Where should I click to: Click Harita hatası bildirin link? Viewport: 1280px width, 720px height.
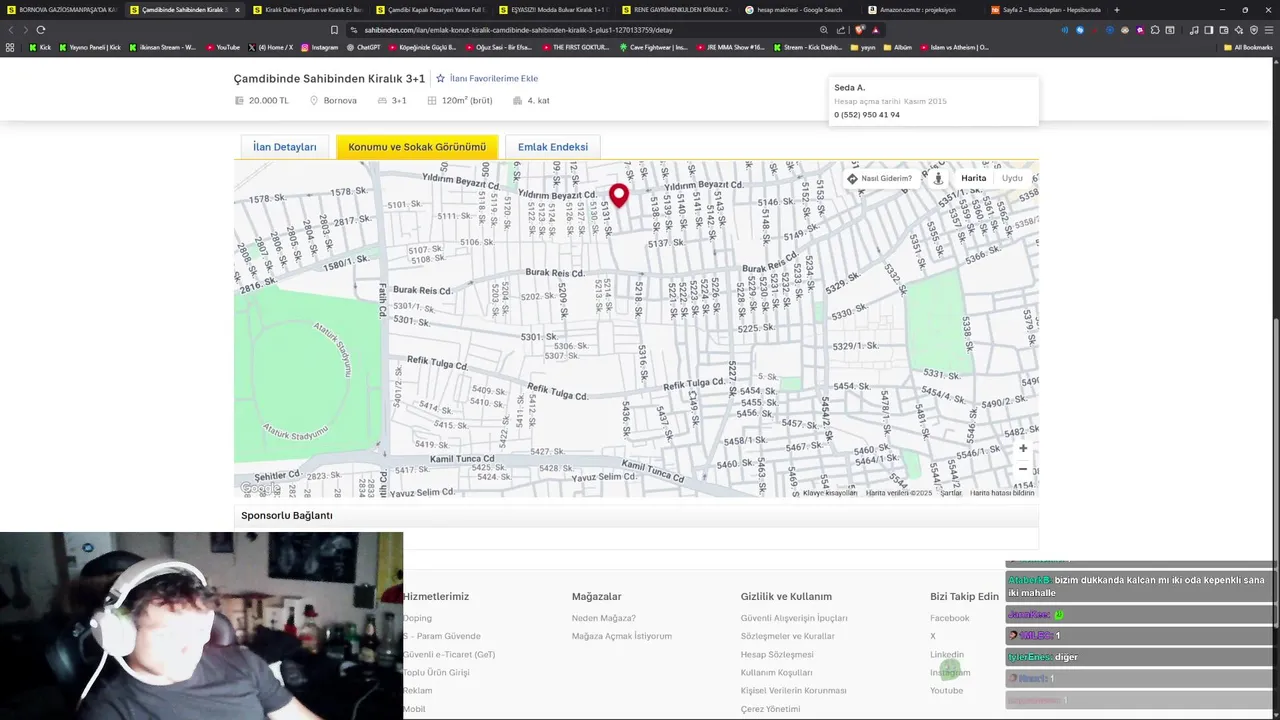point(1002,492)
